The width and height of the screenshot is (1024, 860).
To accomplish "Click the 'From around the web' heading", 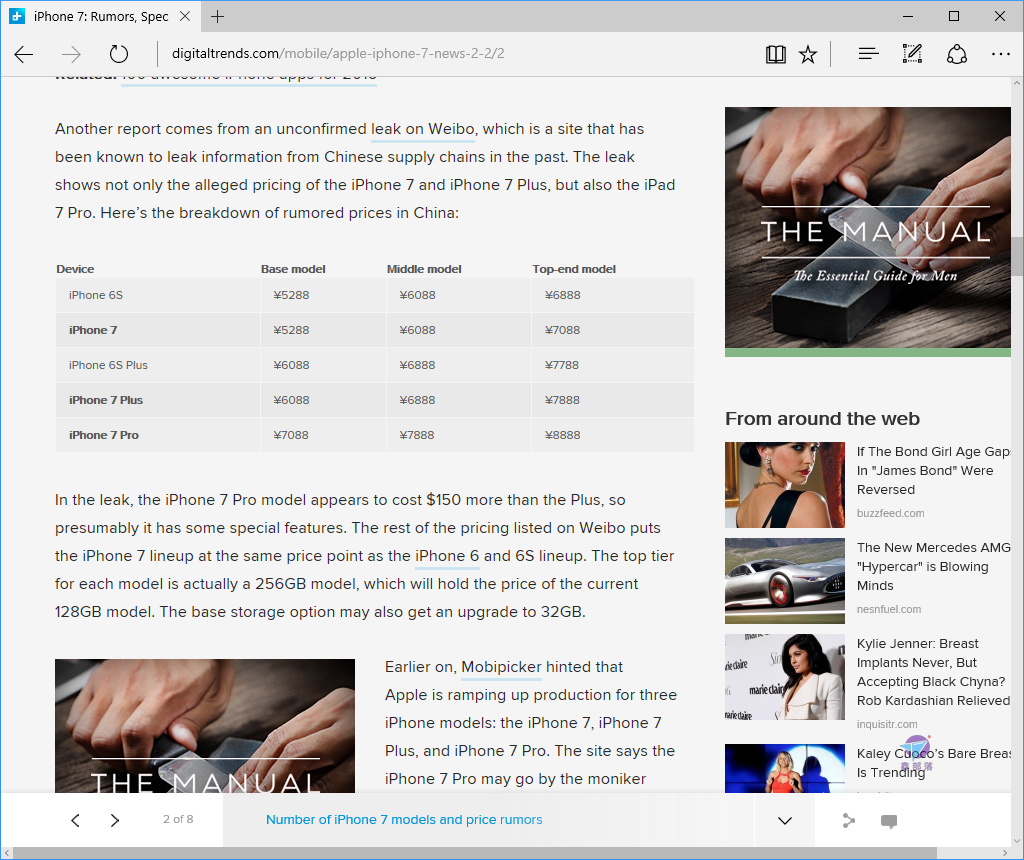I will (x=822, y=419).
